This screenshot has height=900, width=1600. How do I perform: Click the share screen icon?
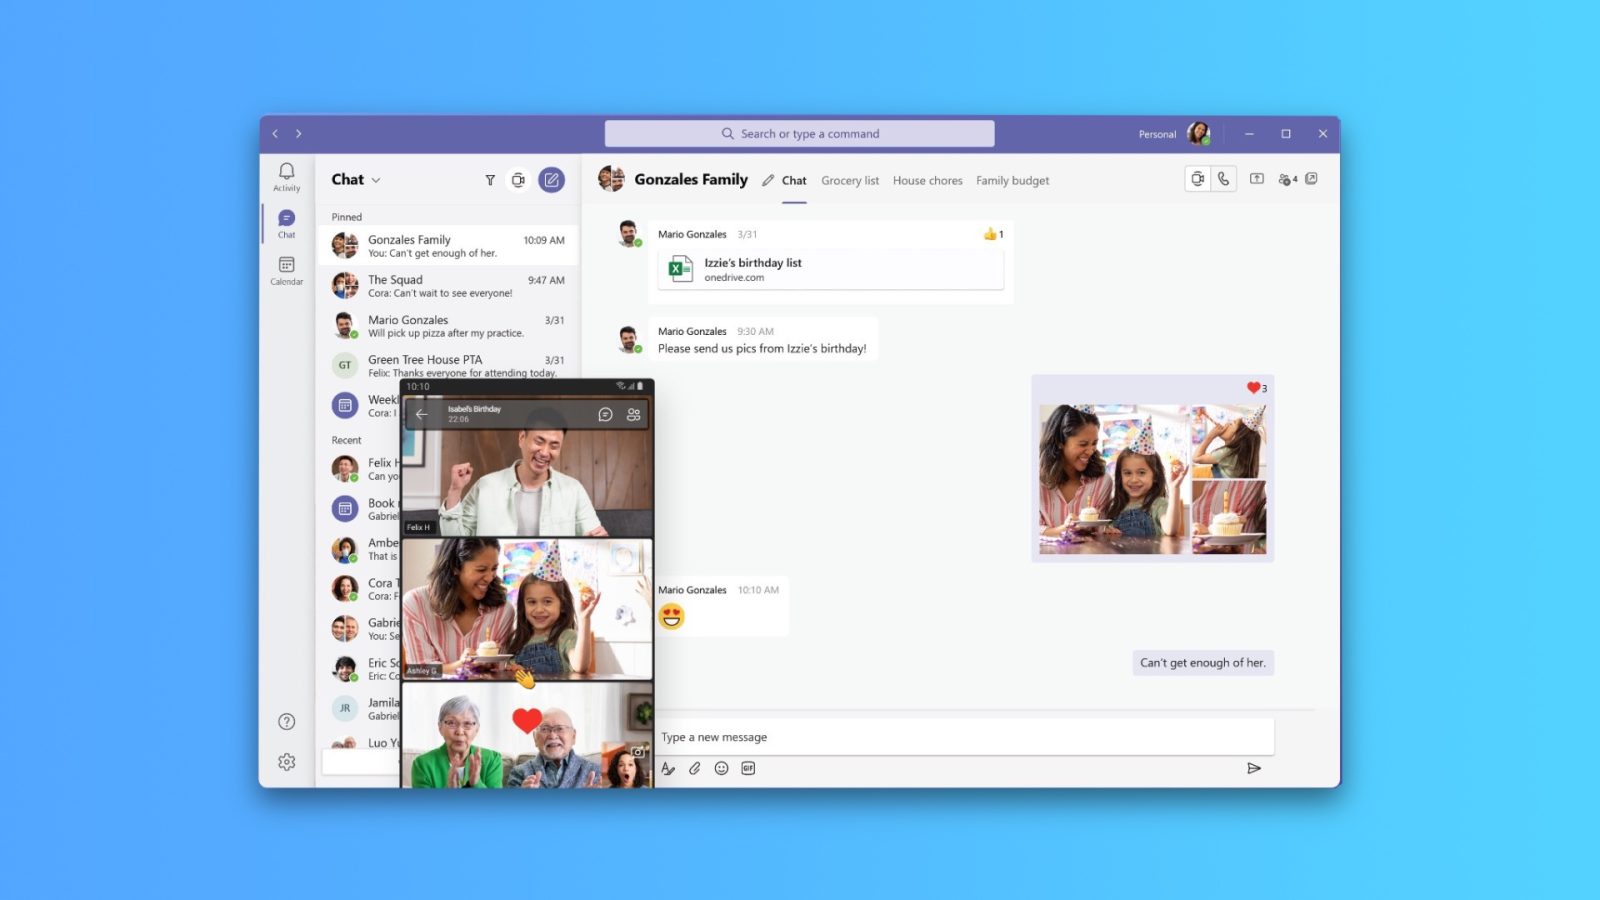tap(1257, 179)
